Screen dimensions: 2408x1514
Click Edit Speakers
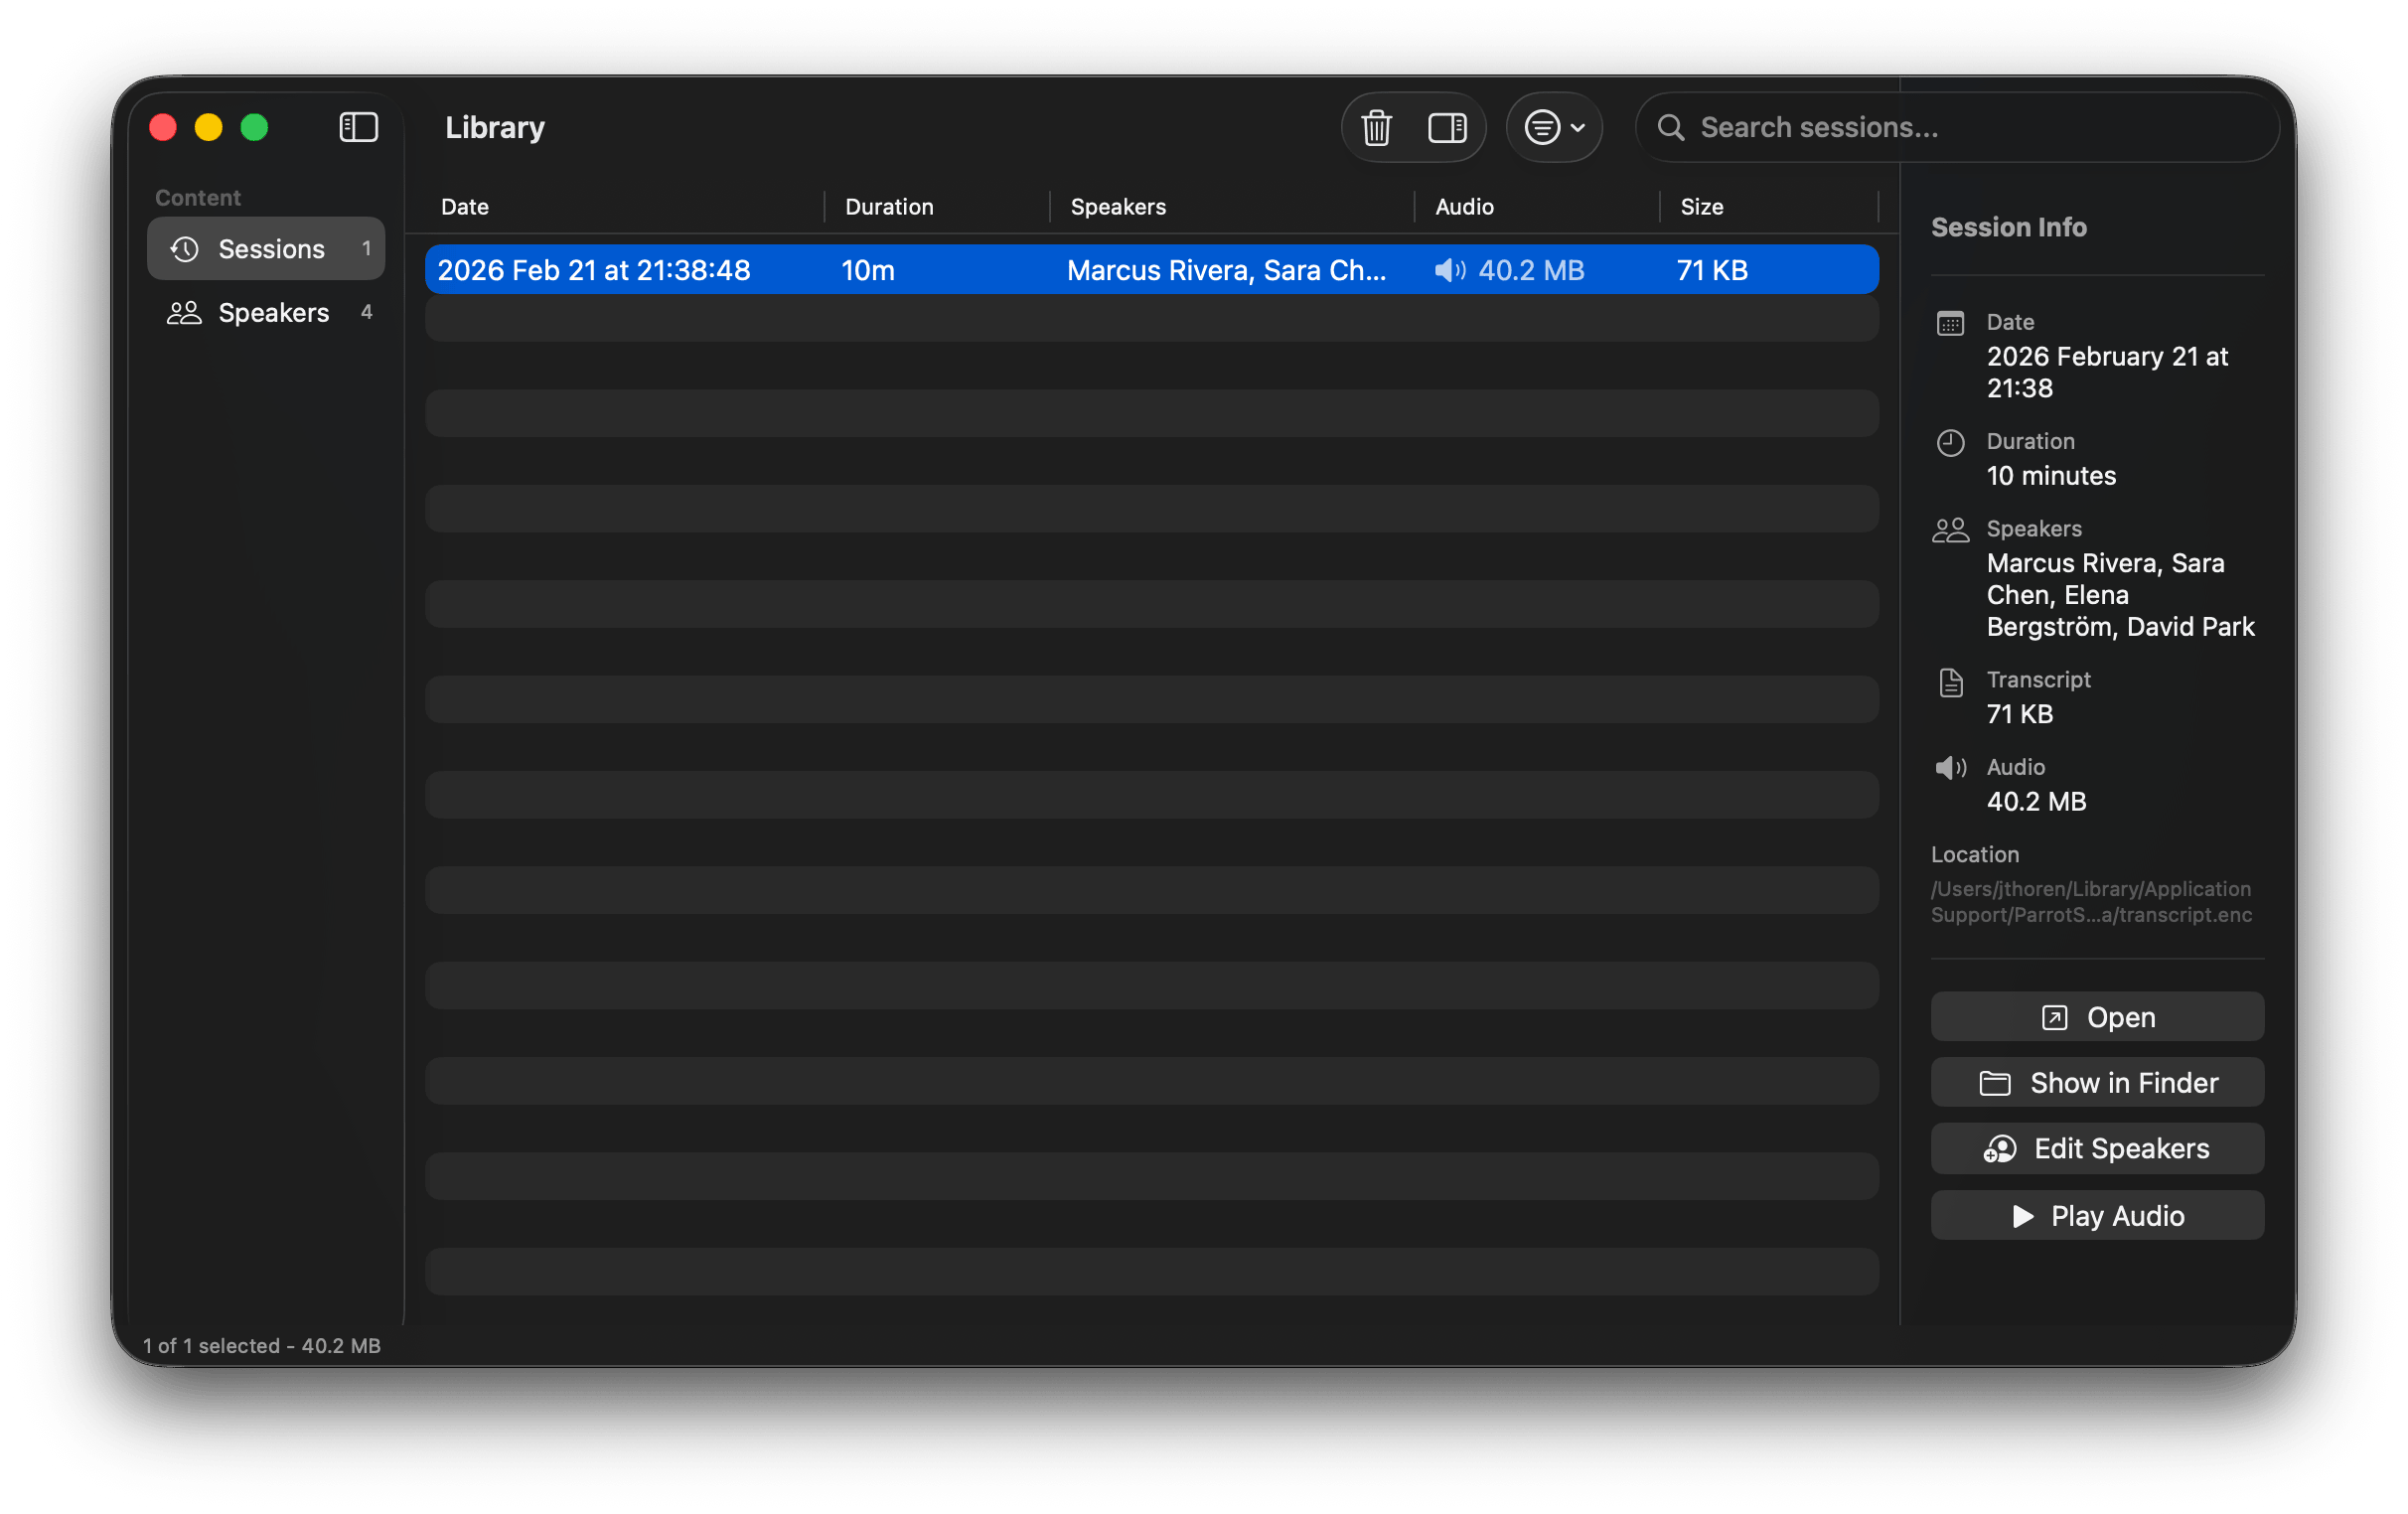pyautogui.click(x=2097, y=1148)
